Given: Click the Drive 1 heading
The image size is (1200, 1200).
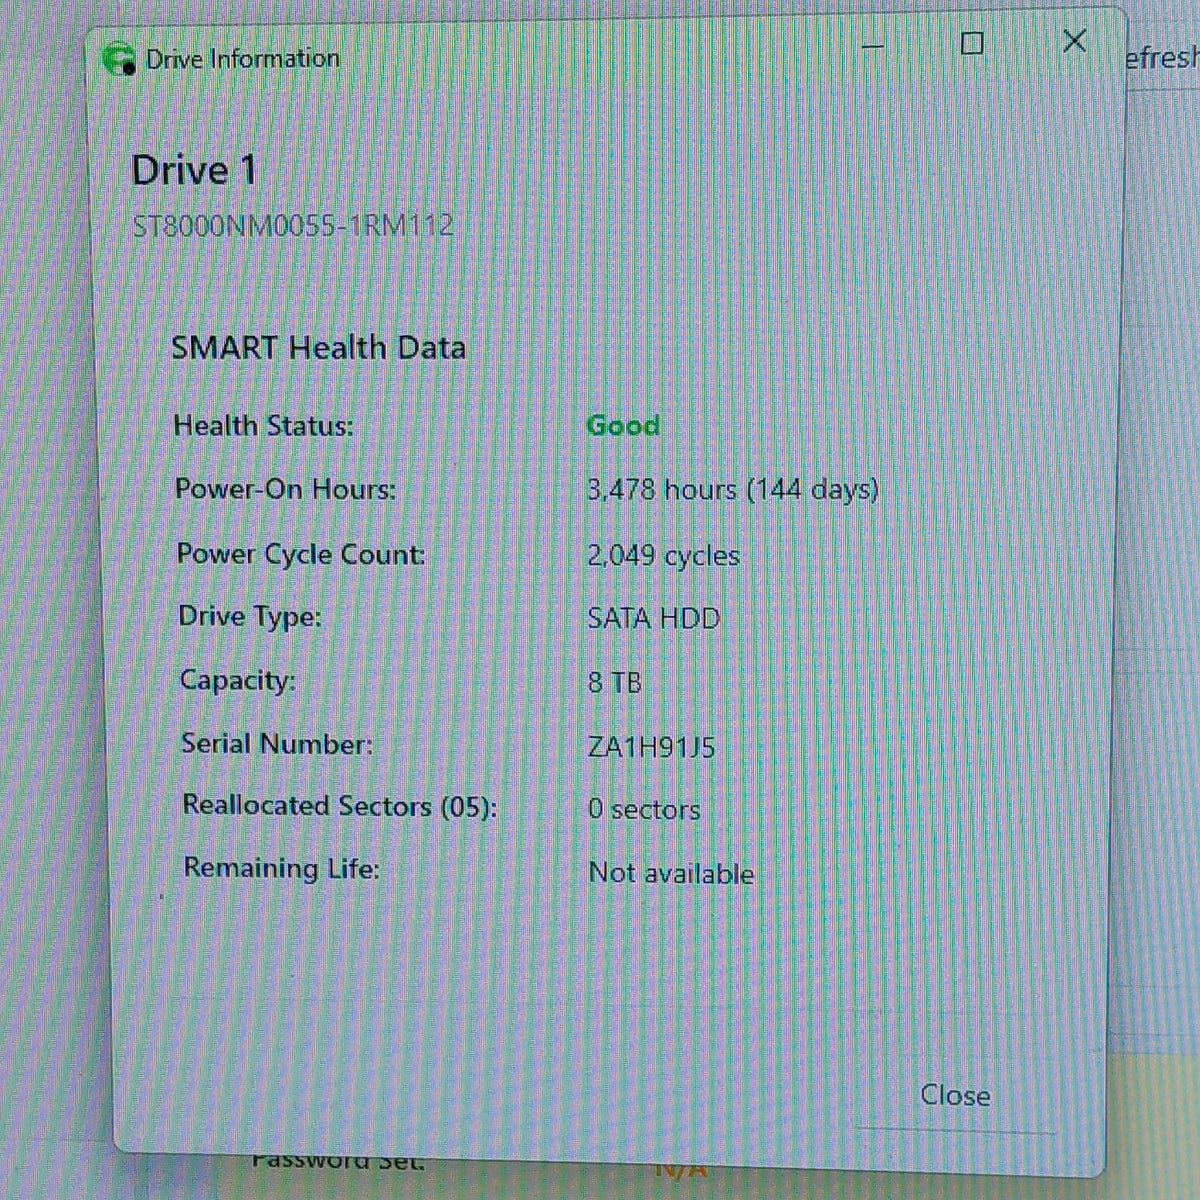Looking at the screenshot, I should [x=194, y=170].
